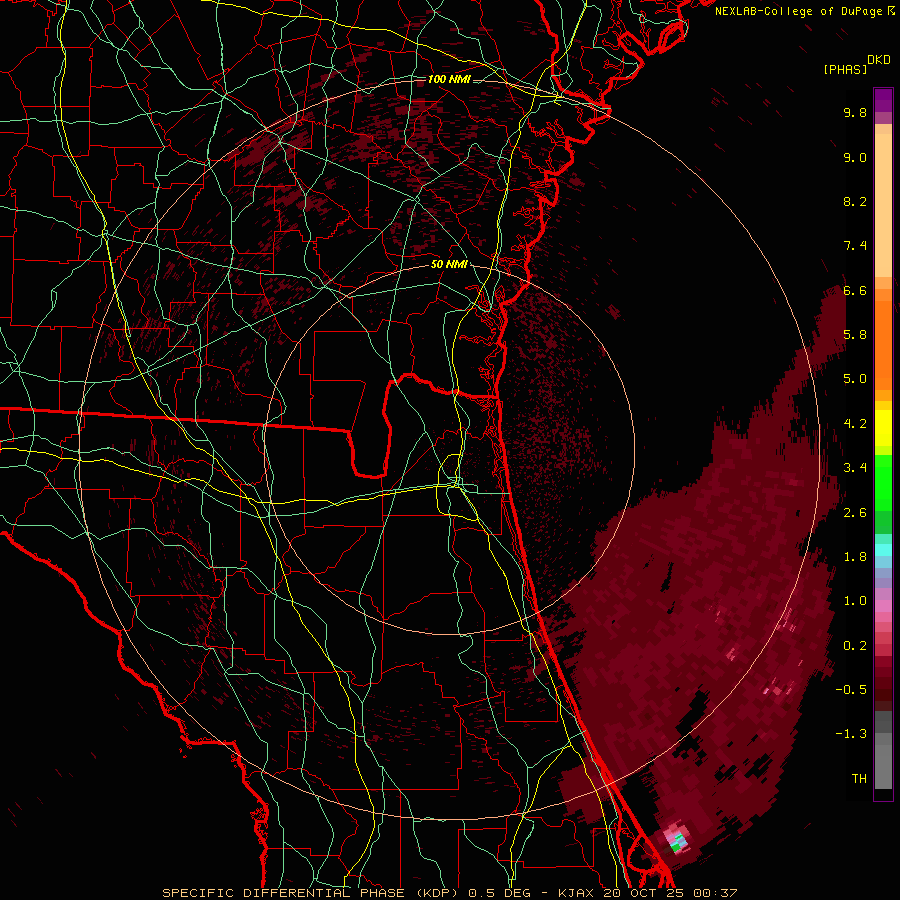Click the NEXLAB-College of DuPage label

[800, 11]
